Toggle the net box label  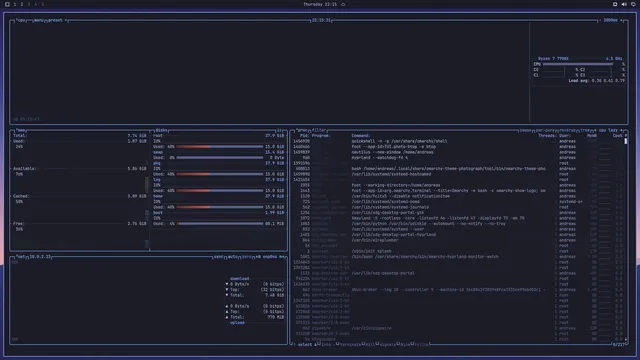point(20,257)
